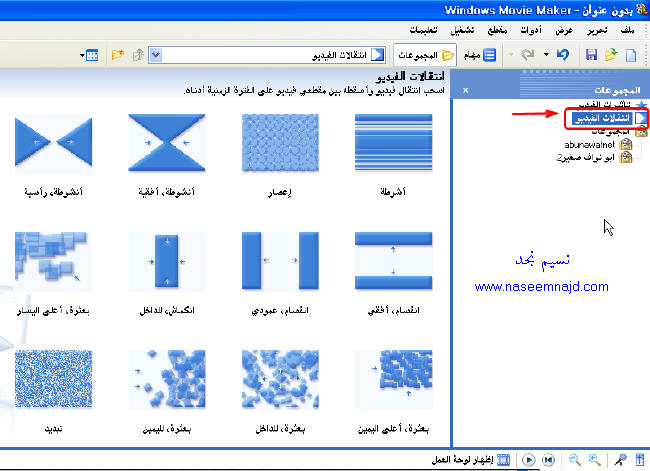Select the abunawafnet collection in tree
The width and height of the screenshot is (650, 471).
coord(590,144)
